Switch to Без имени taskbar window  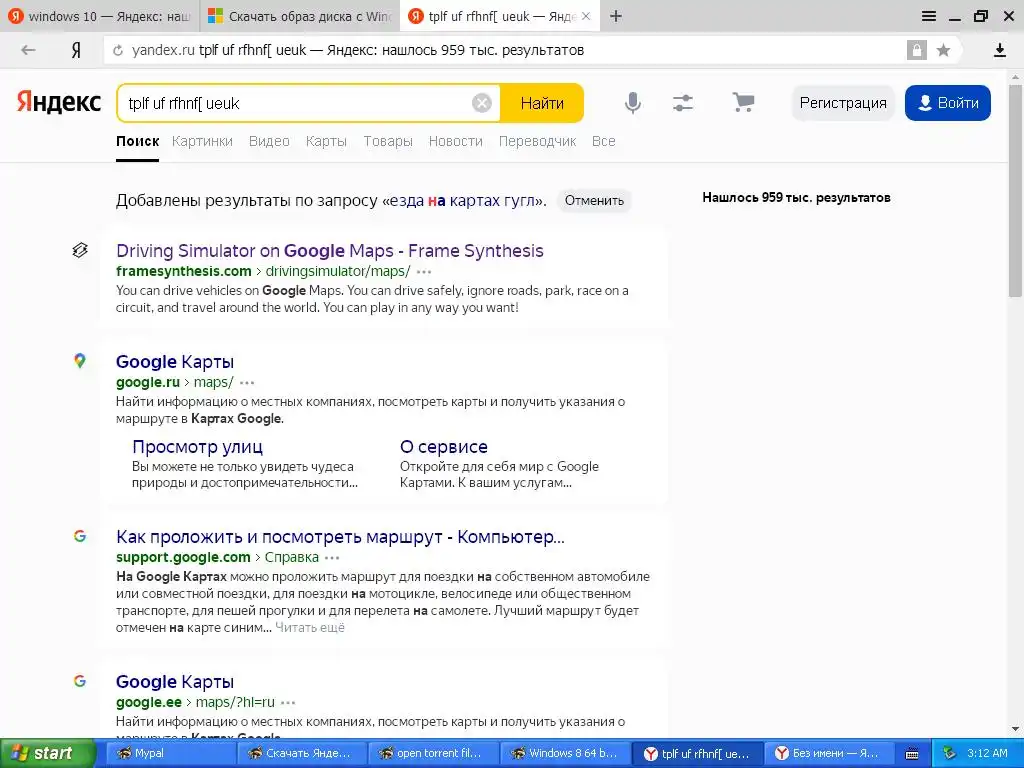828,753
